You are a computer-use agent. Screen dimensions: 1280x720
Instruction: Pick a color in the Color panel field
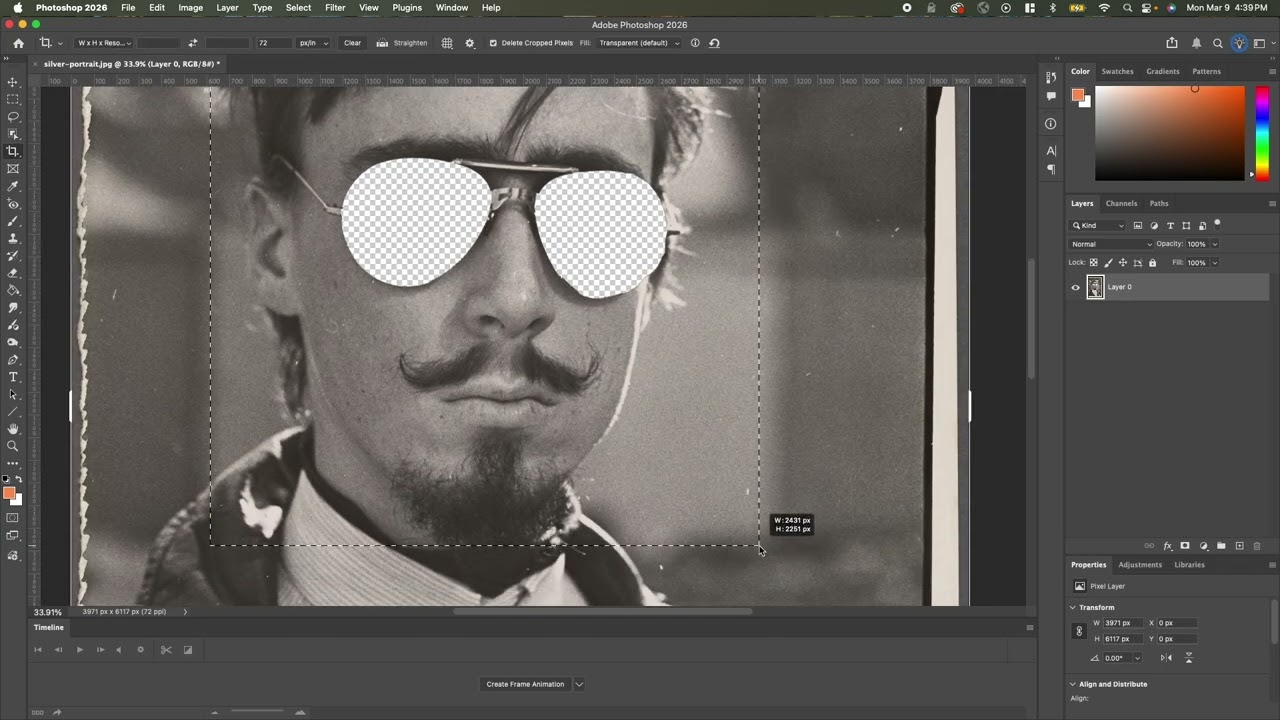[x=1169, y=133]
